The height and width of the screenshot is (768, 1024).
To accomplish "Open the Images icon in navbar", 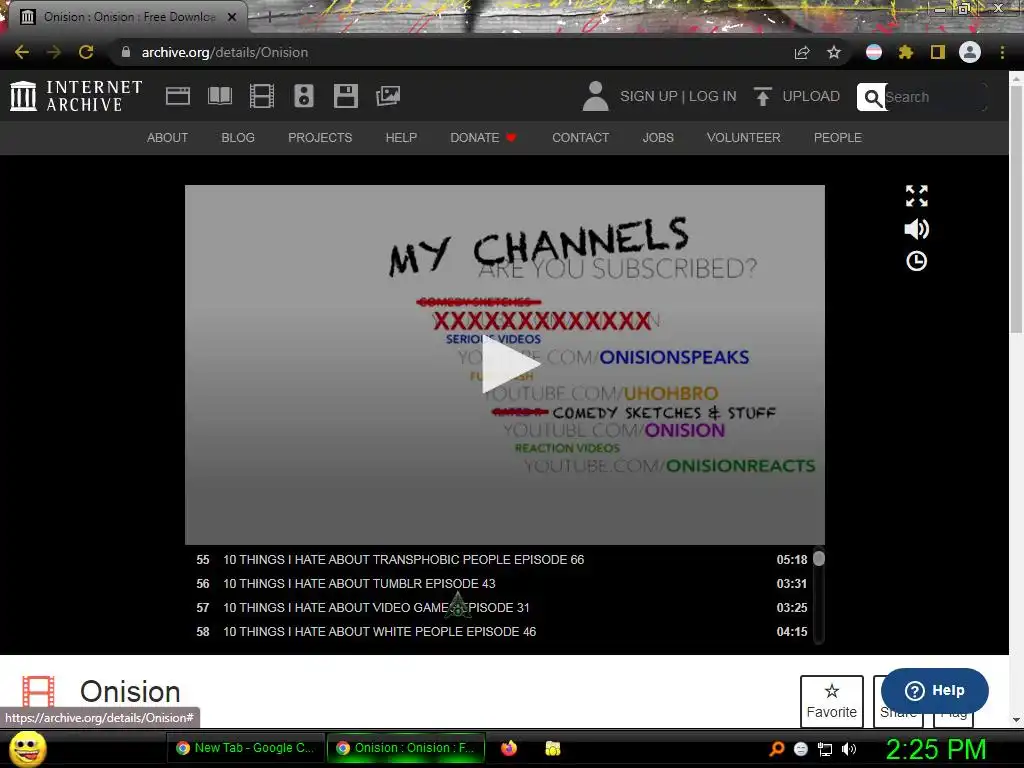I will click(388, 96).
